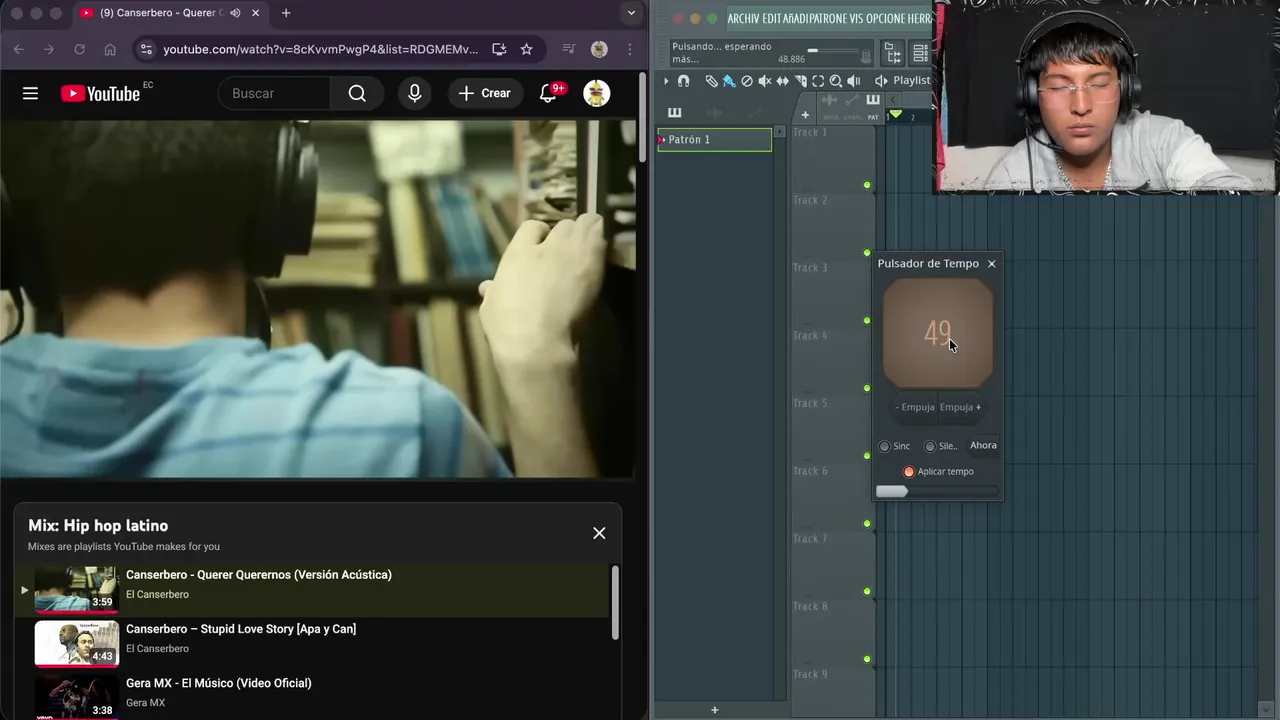Image resolution: width=1280 pixels, height=720 pixels.
Task: Open the channel rack icon in FL toolbar
Action: point(920,53)
